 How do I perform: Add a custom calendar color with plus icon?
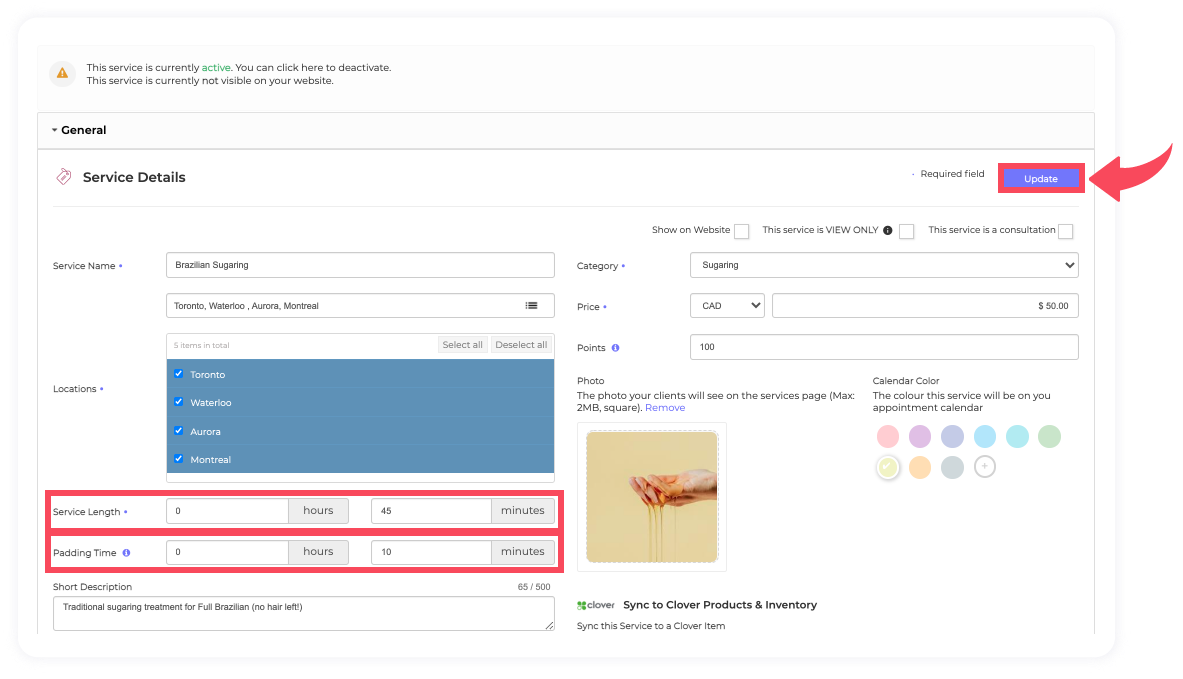[984, 467]
